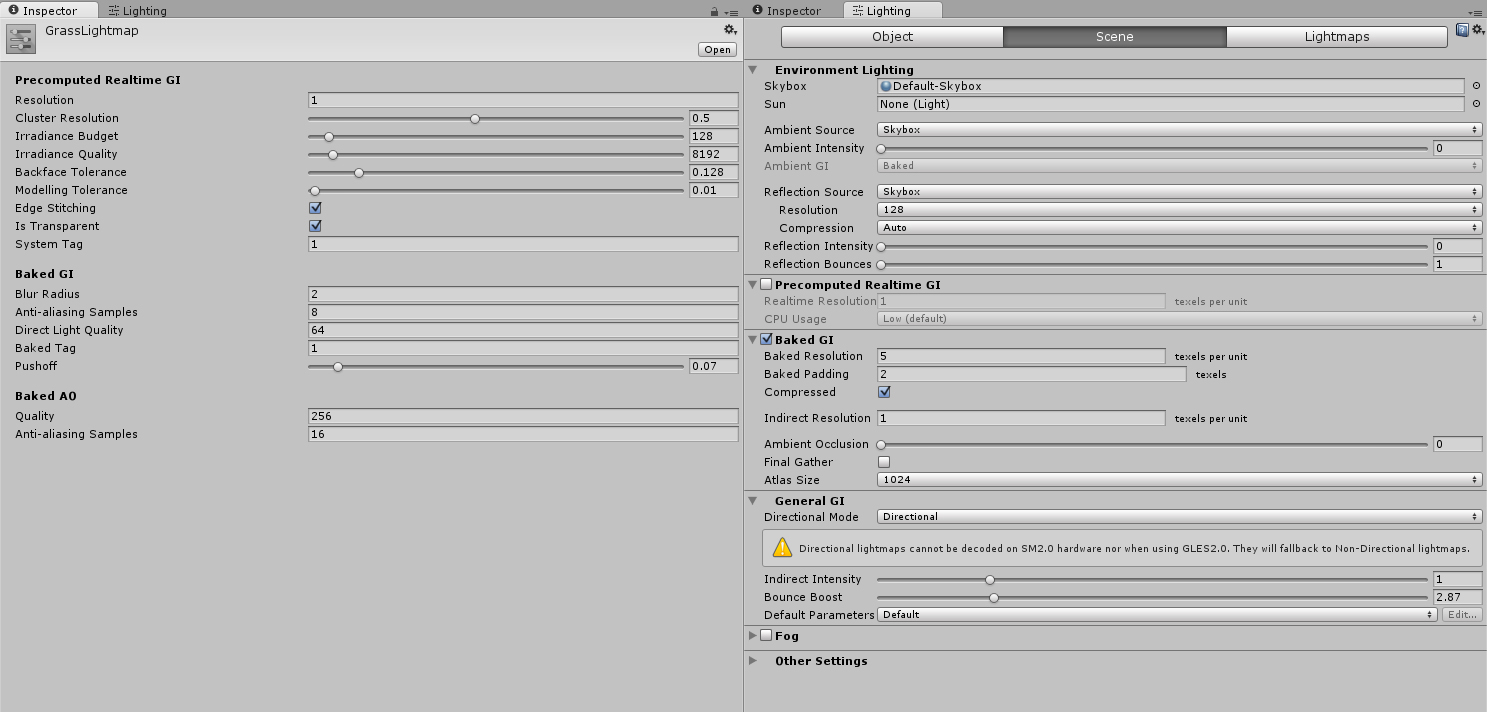Open the left Inspector panel options menu

click(731, 12)
